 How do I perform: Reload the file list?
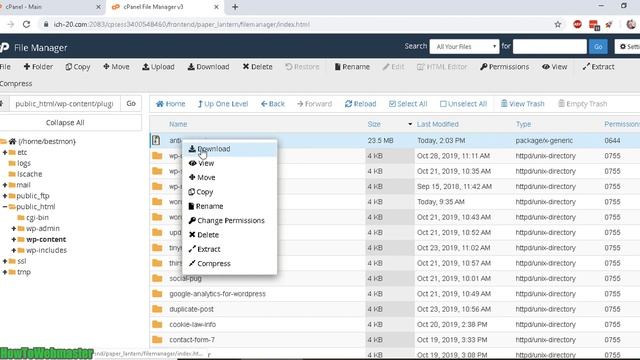click(360, 104)
